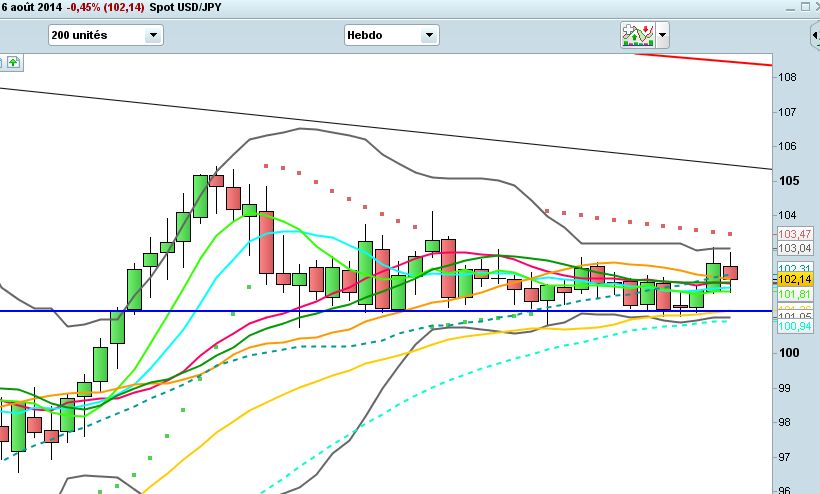Image resolution: width=820 pixels, height=494 pixels.
Task: Click the Spot USD/JPY title text
Action: (x=185, y=7)
